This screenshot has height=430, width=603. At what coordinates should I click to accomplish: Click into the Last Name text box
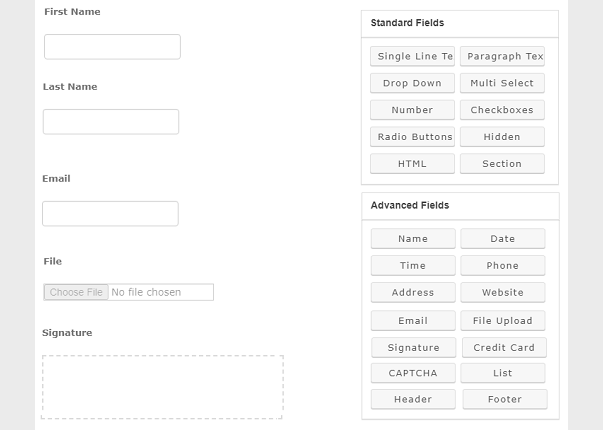[111, 122]
